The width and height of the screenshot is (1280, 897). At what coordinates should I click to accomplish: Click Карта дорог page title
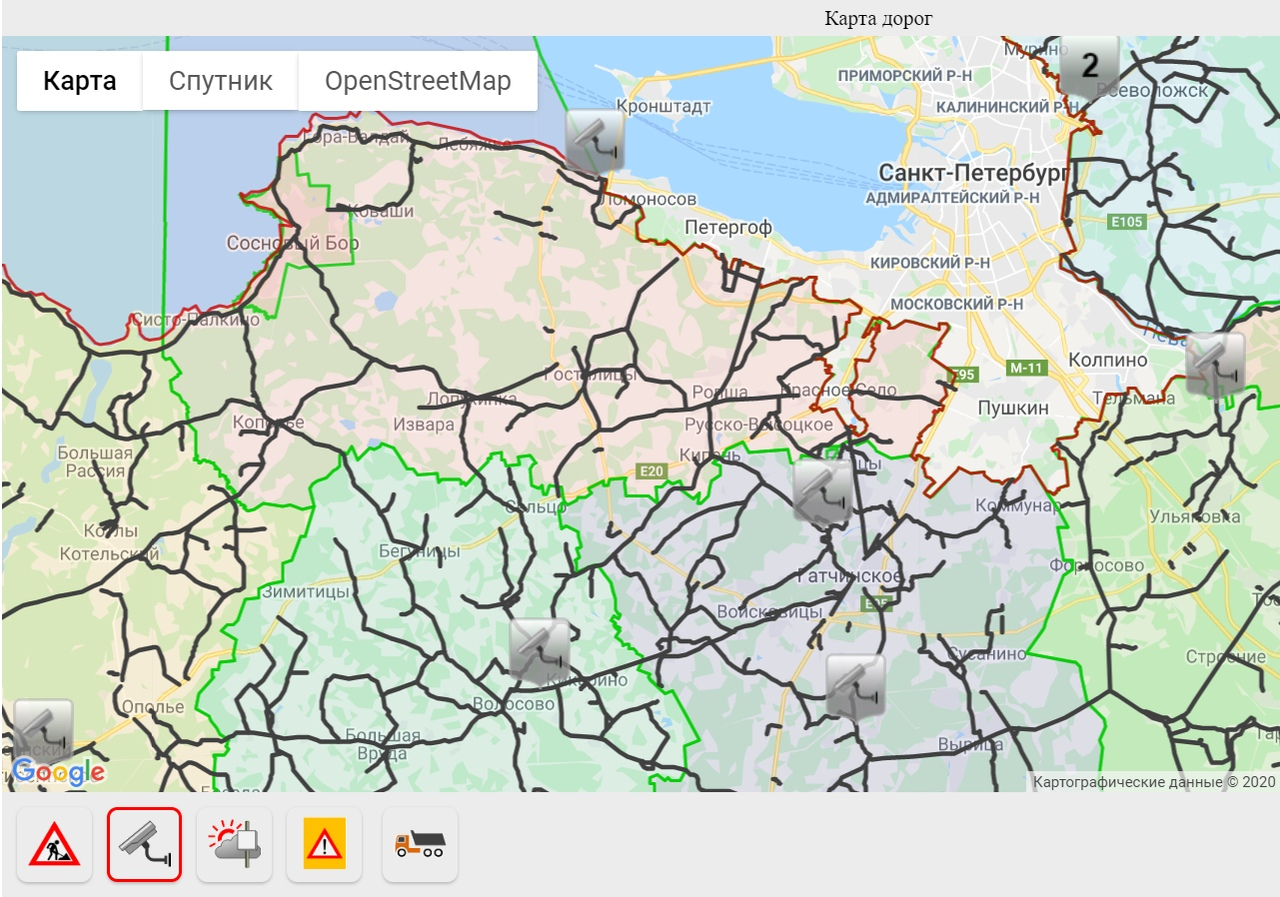point(878,18)
